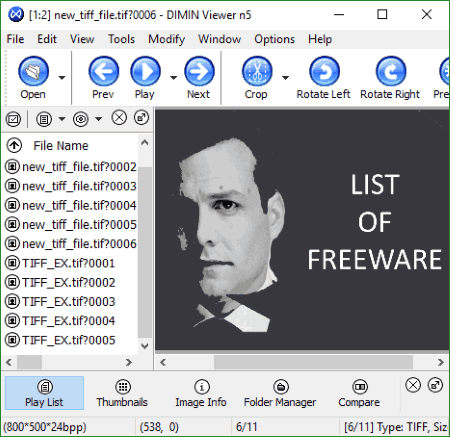Open the list view dropdown arrow
This screenshot has height=437, width=450.
[62, 118]
